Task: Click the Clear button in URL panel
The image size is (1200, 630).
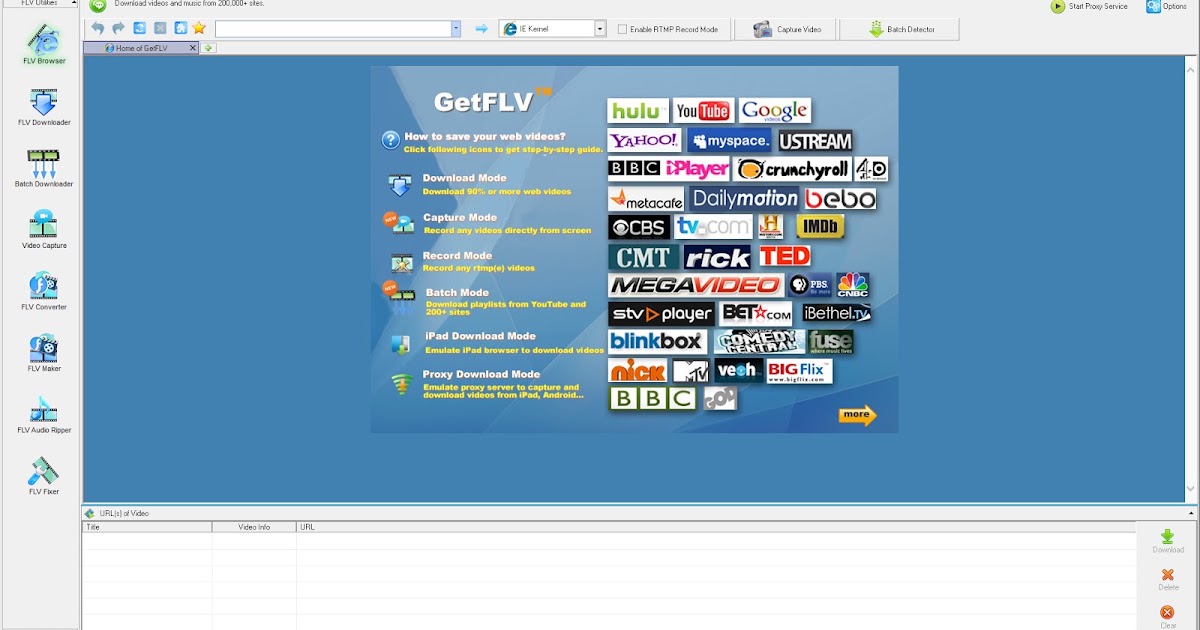Action: pos(1167,617)
